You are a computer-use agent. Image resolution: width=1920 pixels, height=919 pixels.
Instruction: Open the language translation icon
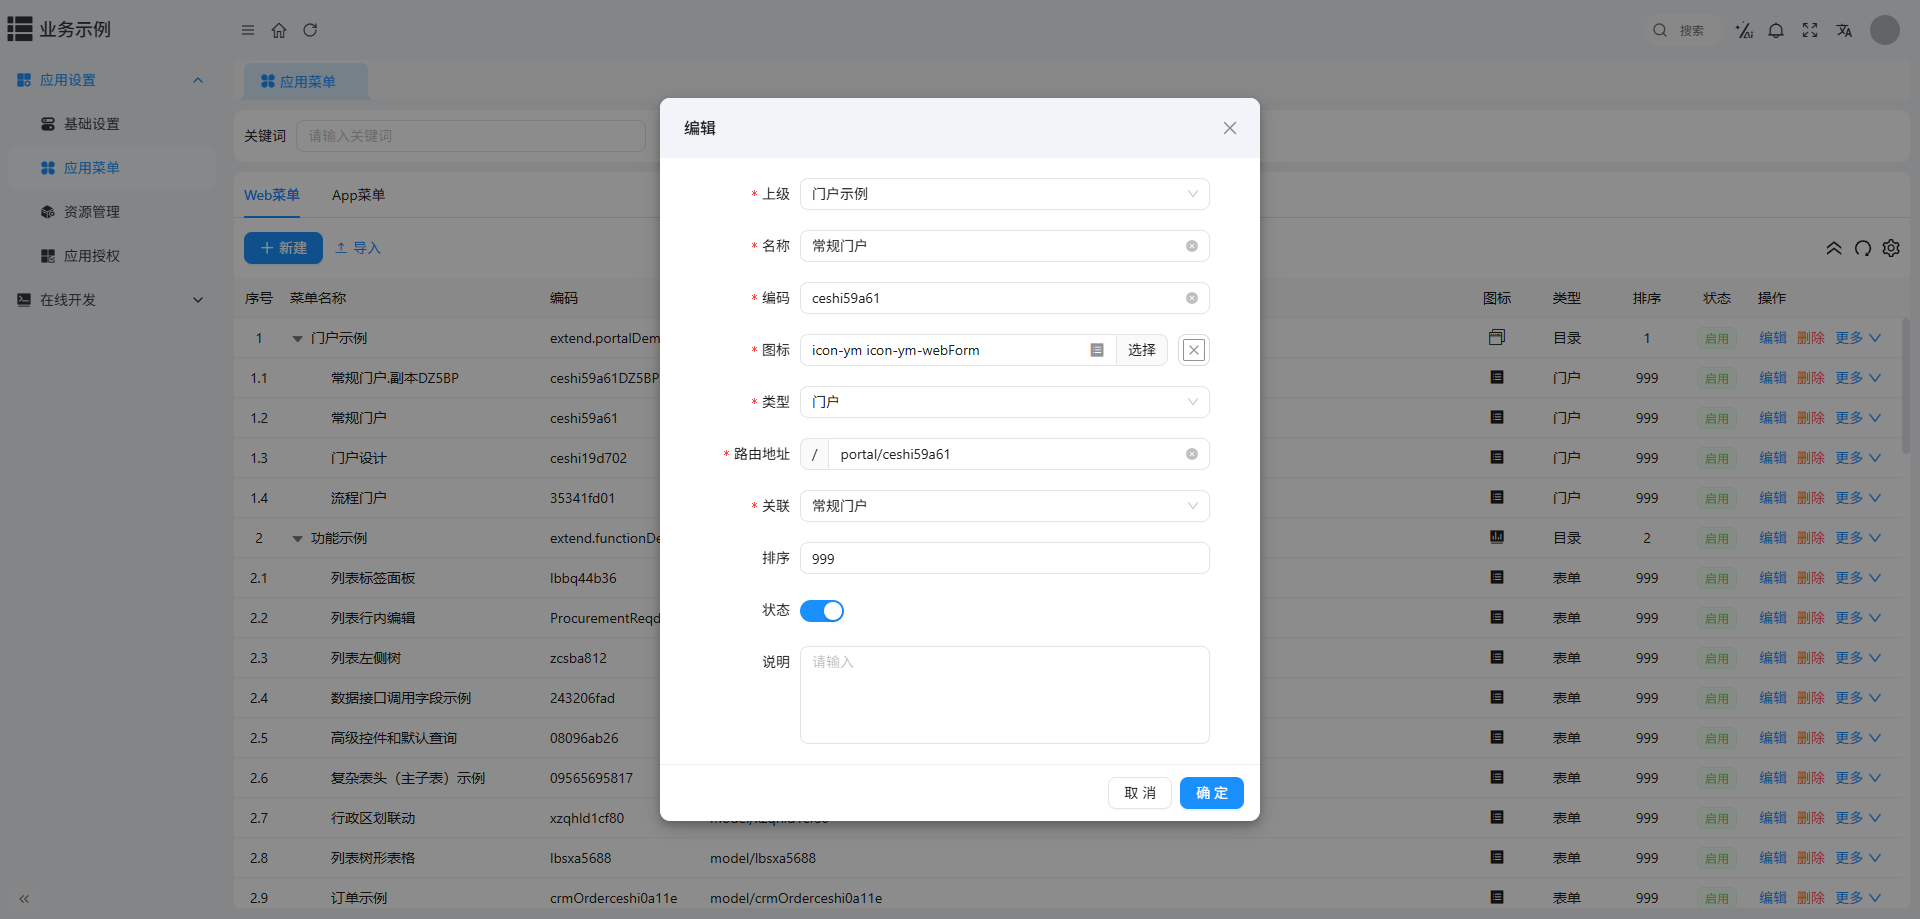[x=1844, y=30]
